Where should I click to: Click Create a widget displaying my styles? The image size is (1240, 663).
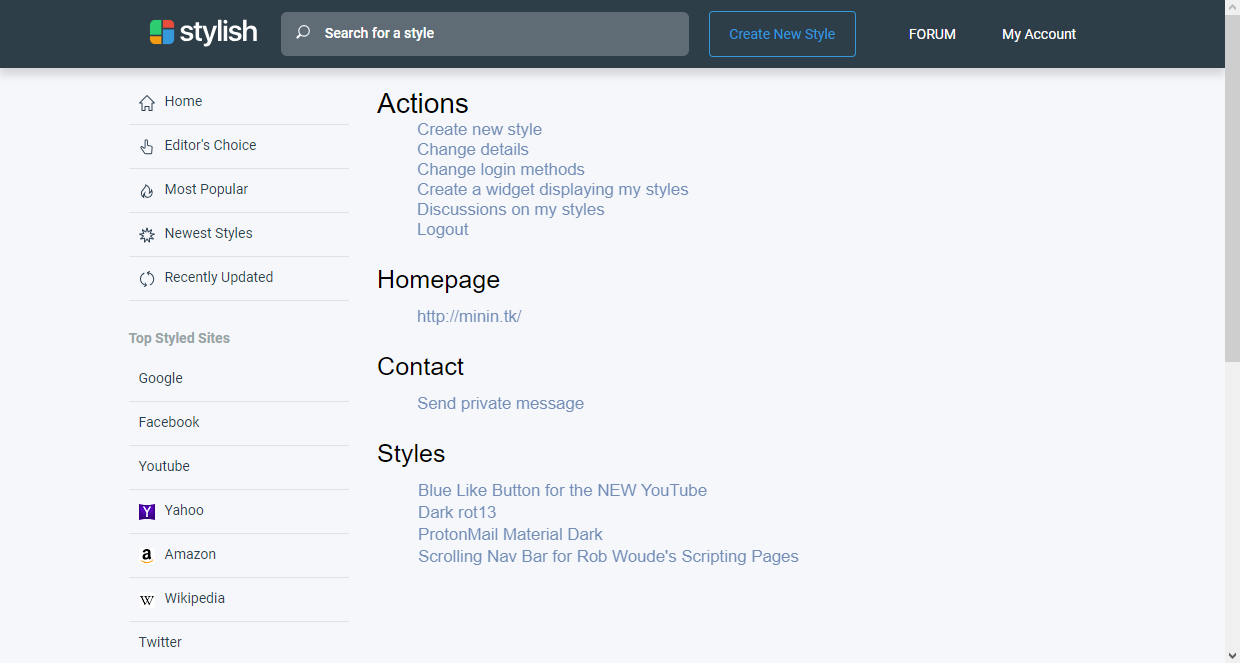coord(553,189)
